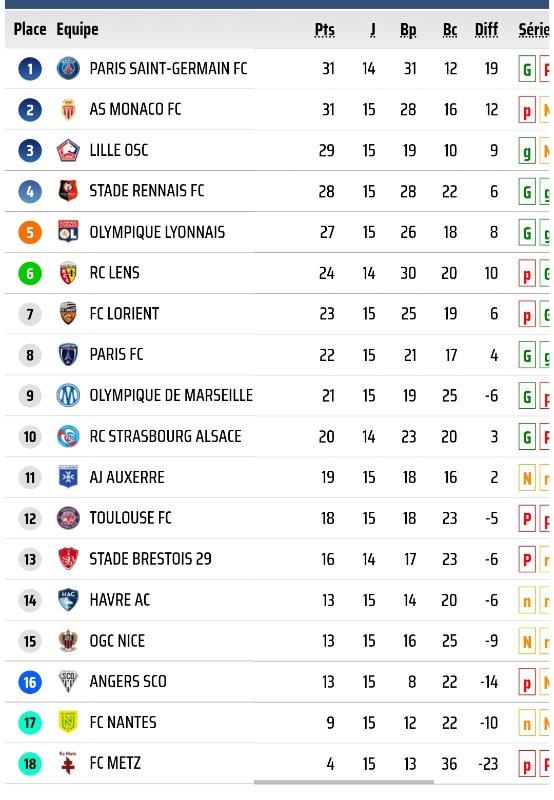The height and width of the screenshot is (800, 554).
Task: Open the PARIS FC team link
Action: click(x=116, y=355)
